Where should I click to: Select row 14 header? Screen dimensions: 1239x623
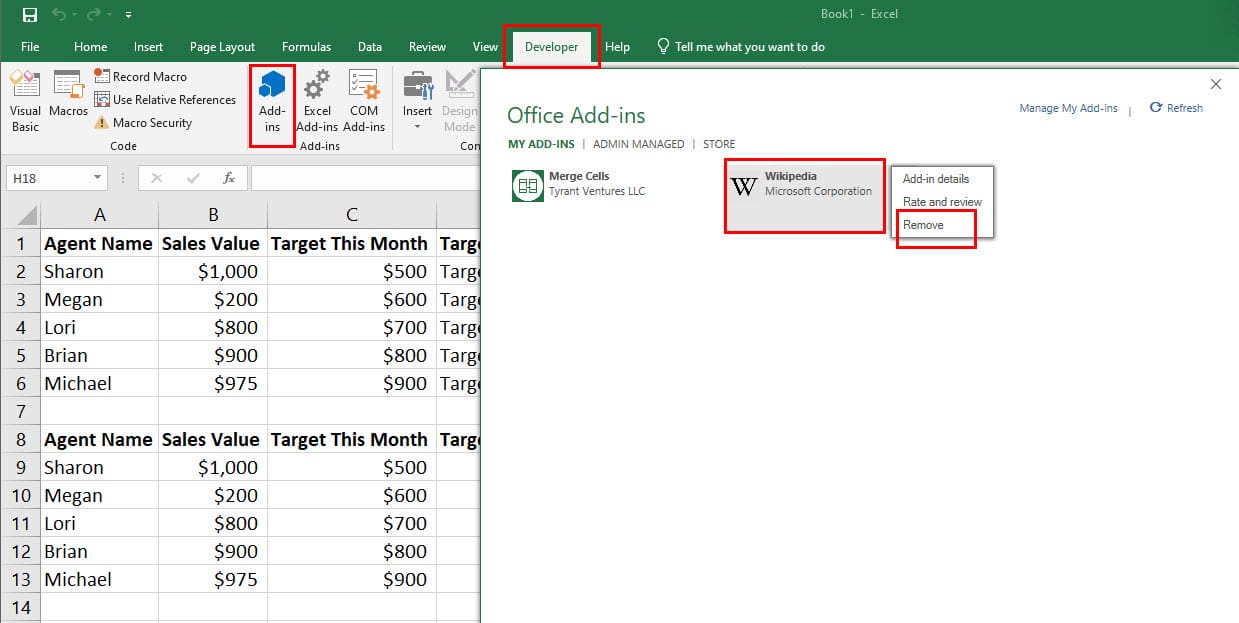[20, 607]
